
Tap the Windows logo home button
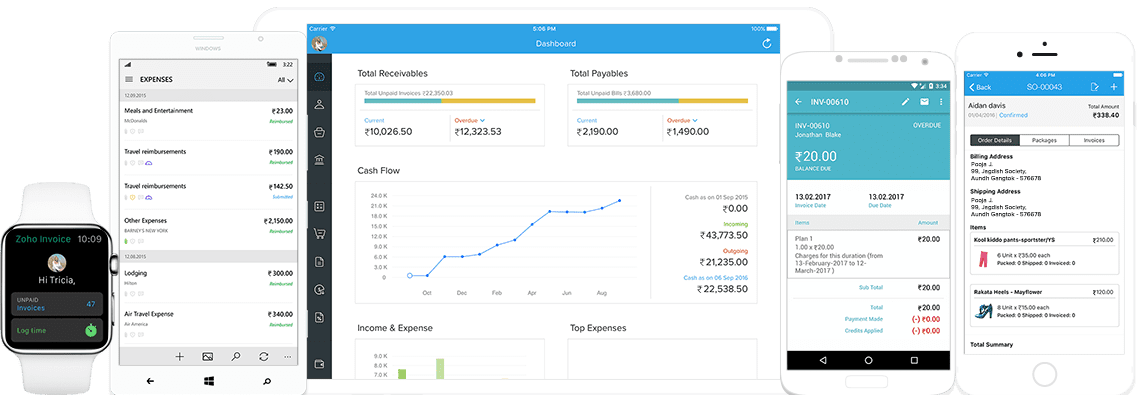coord(208,380)
